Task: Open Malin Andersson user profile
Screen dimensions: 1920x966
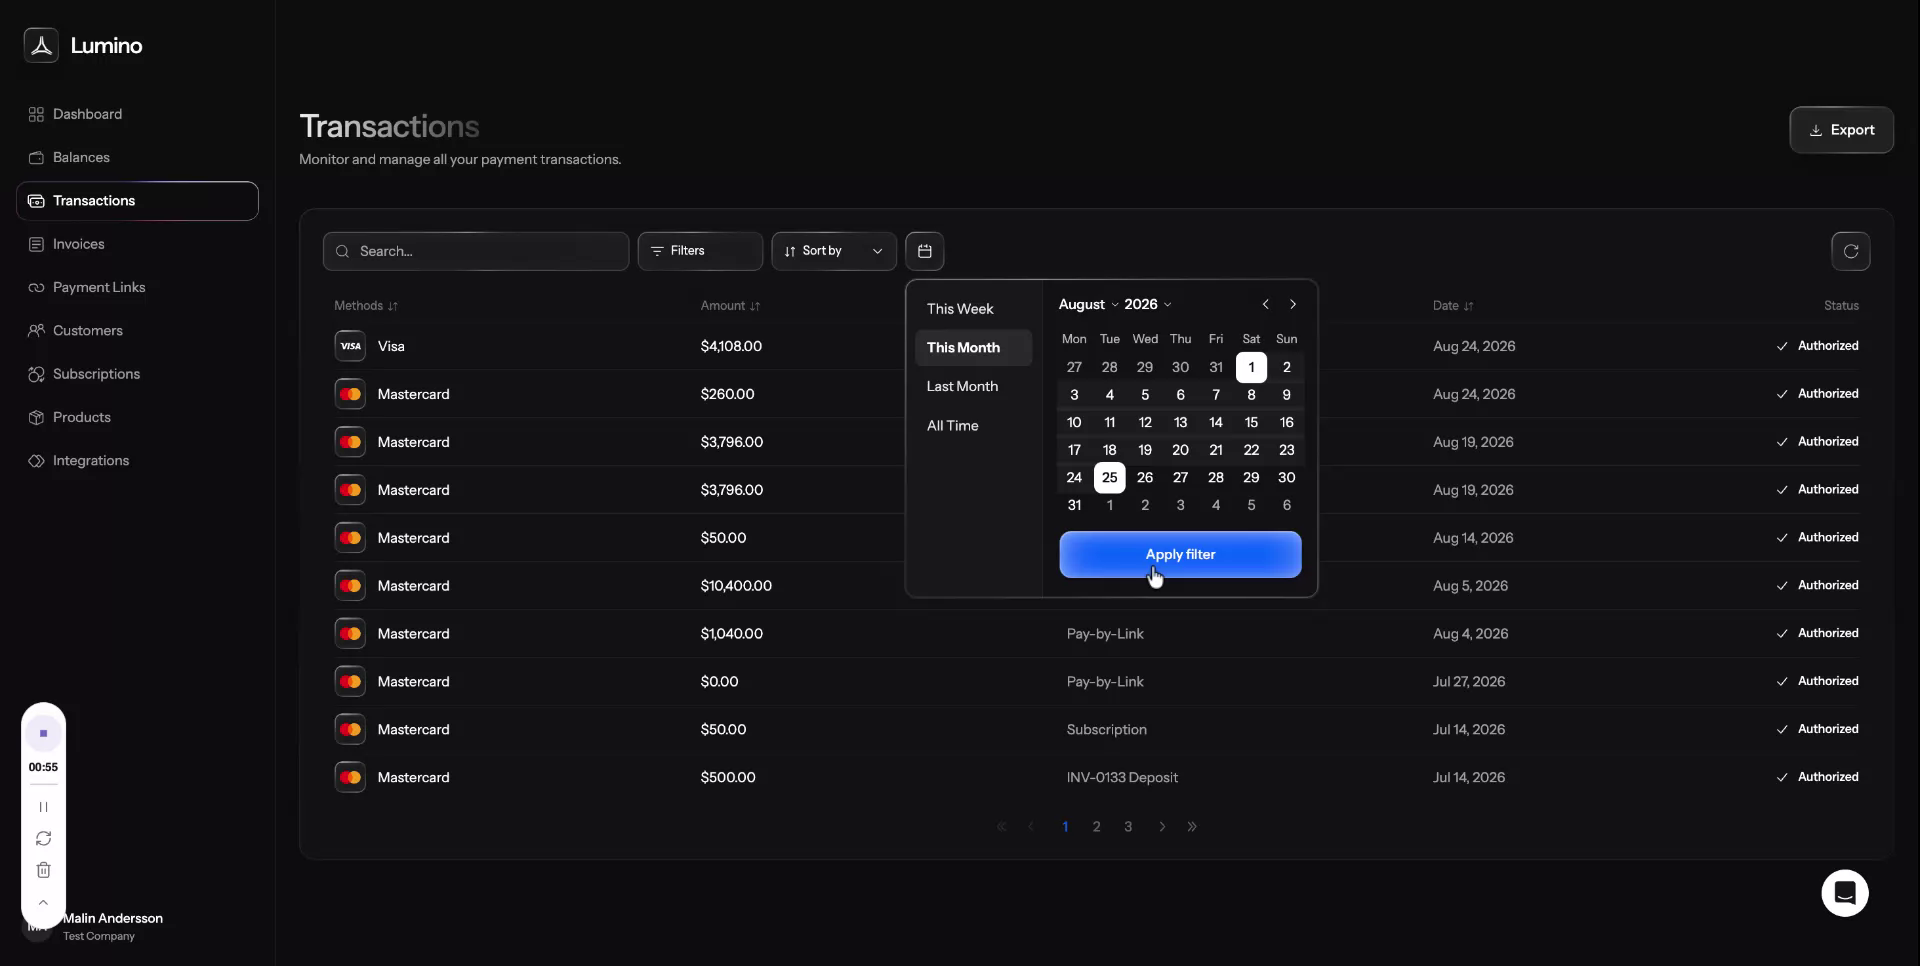Action: [x=112, y=927]
